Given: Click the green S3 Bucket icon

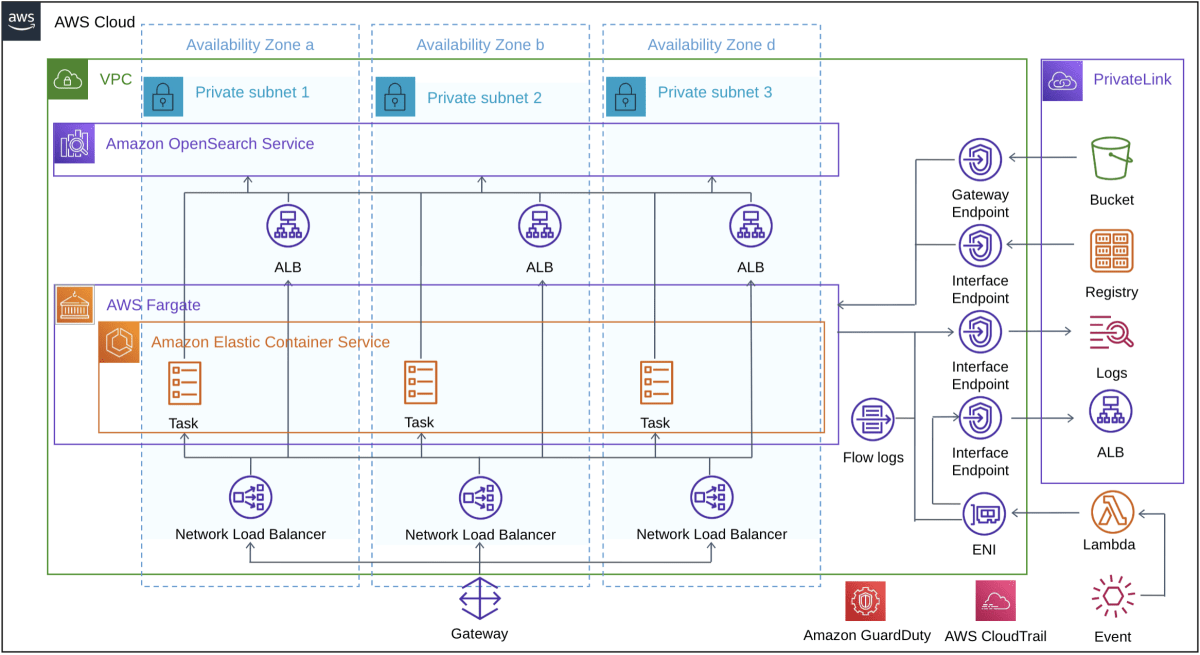Looking at the screenshot, I should pos(1112,160).
